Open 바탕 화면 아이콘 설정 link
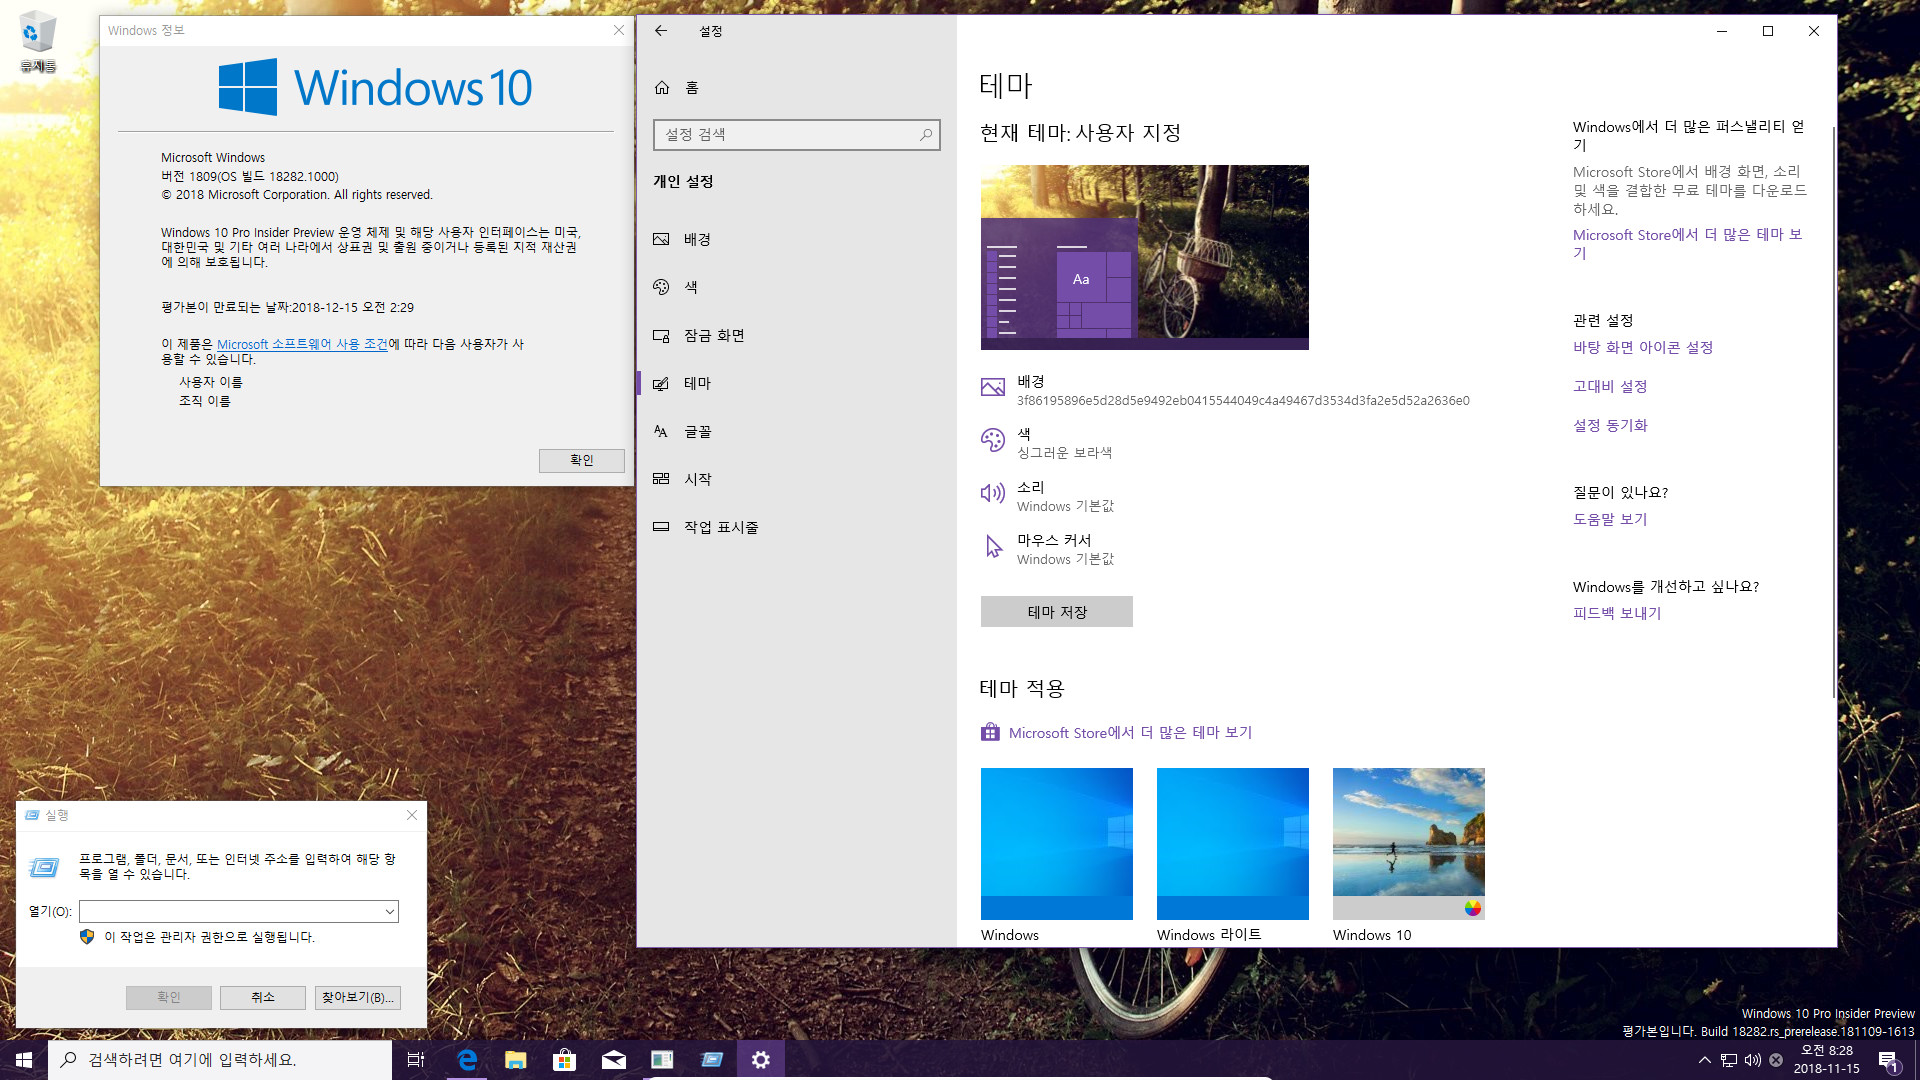1920x1080 pixels. (1643, 347)
